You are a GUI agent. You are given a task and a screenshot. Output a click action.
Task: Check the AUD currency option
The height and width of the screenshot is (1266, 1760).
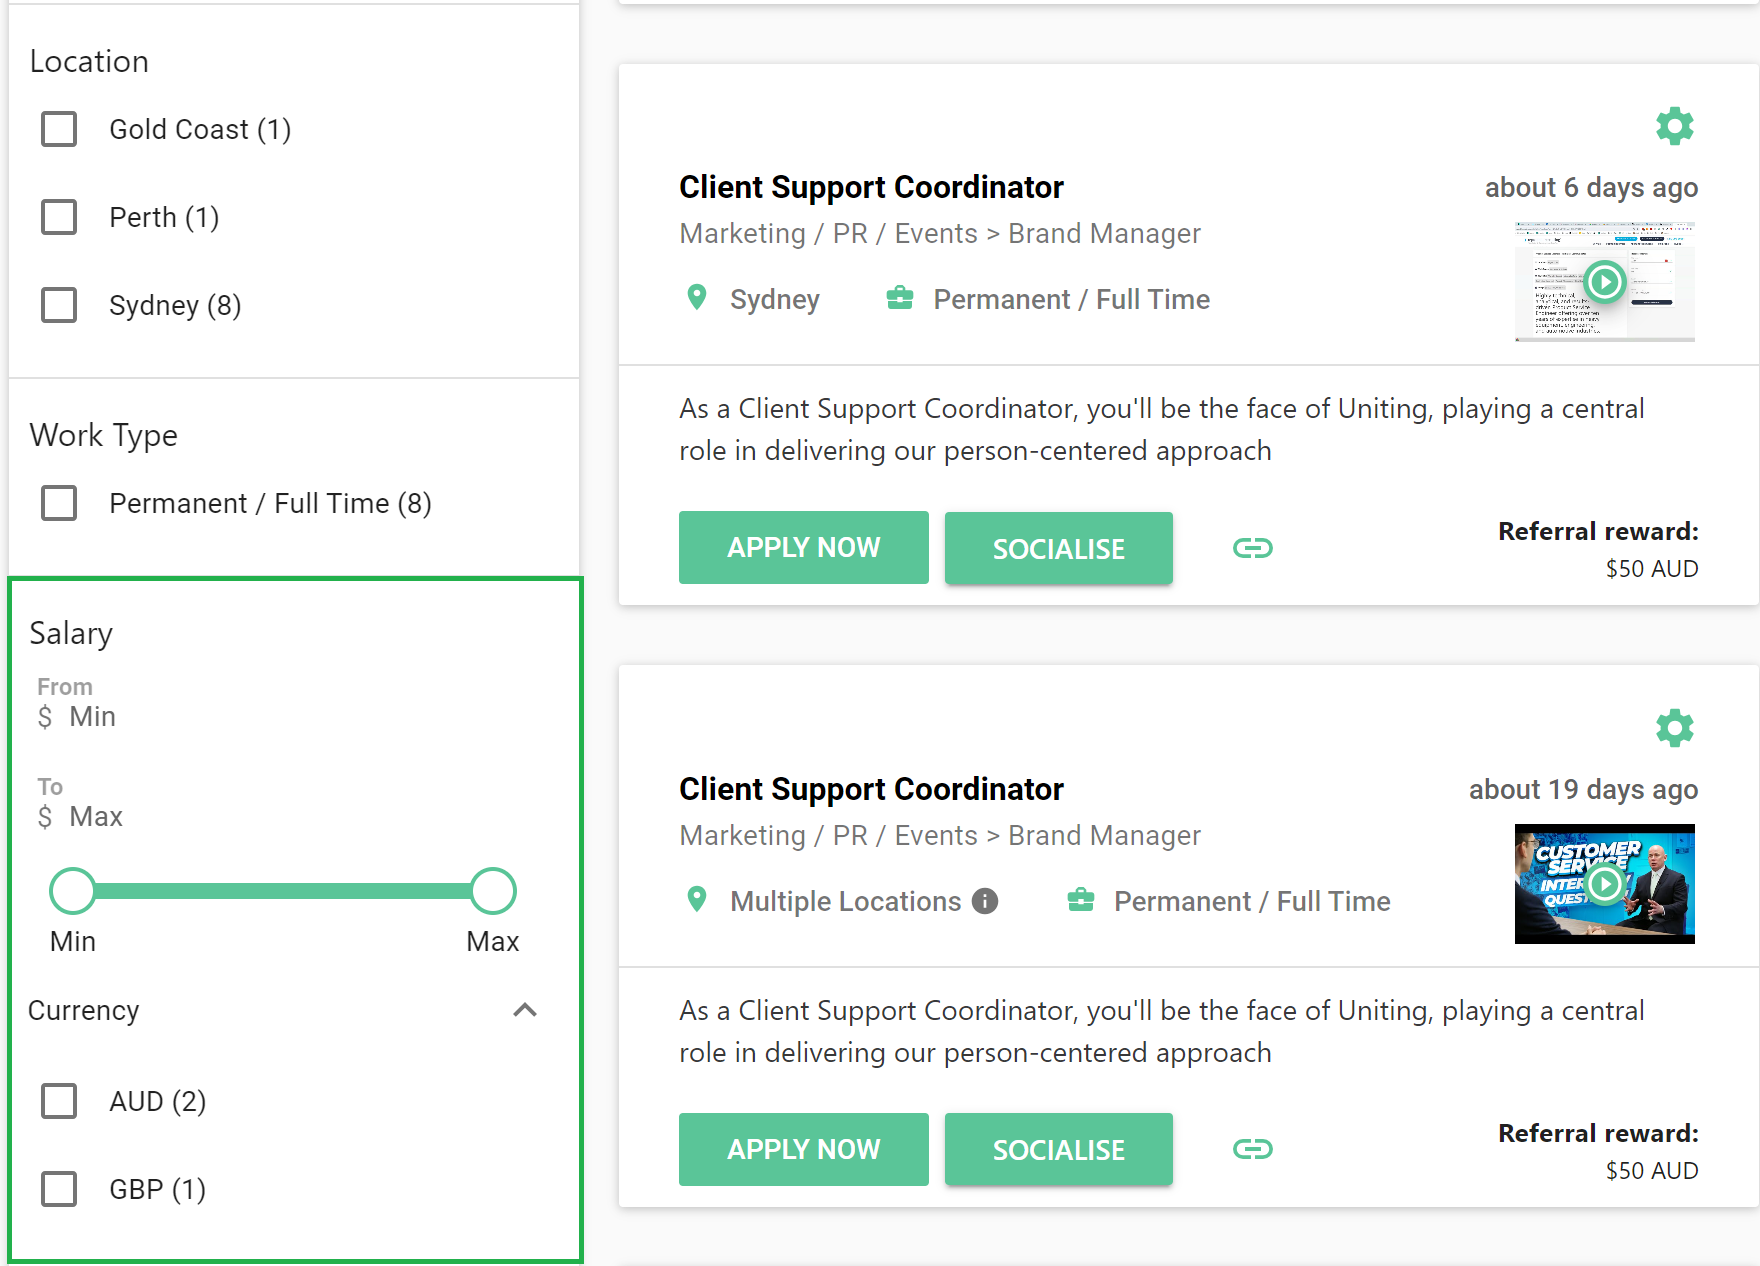[x=59, y=1101]
